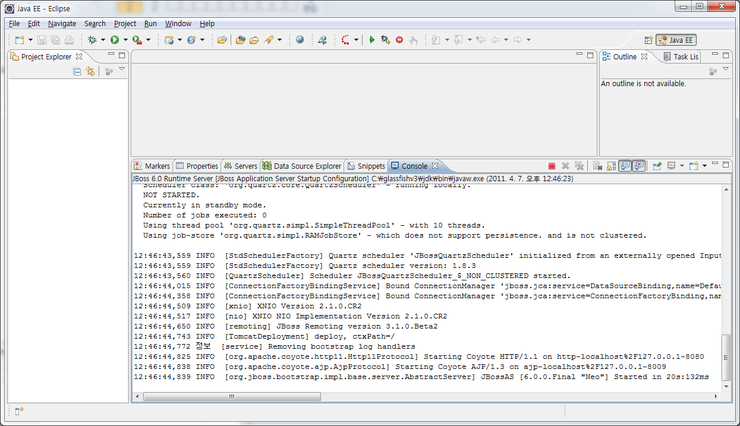This screenshot has height=426, width=740.
Task: Click the Search flashlight icon
Action: [269, 40]
